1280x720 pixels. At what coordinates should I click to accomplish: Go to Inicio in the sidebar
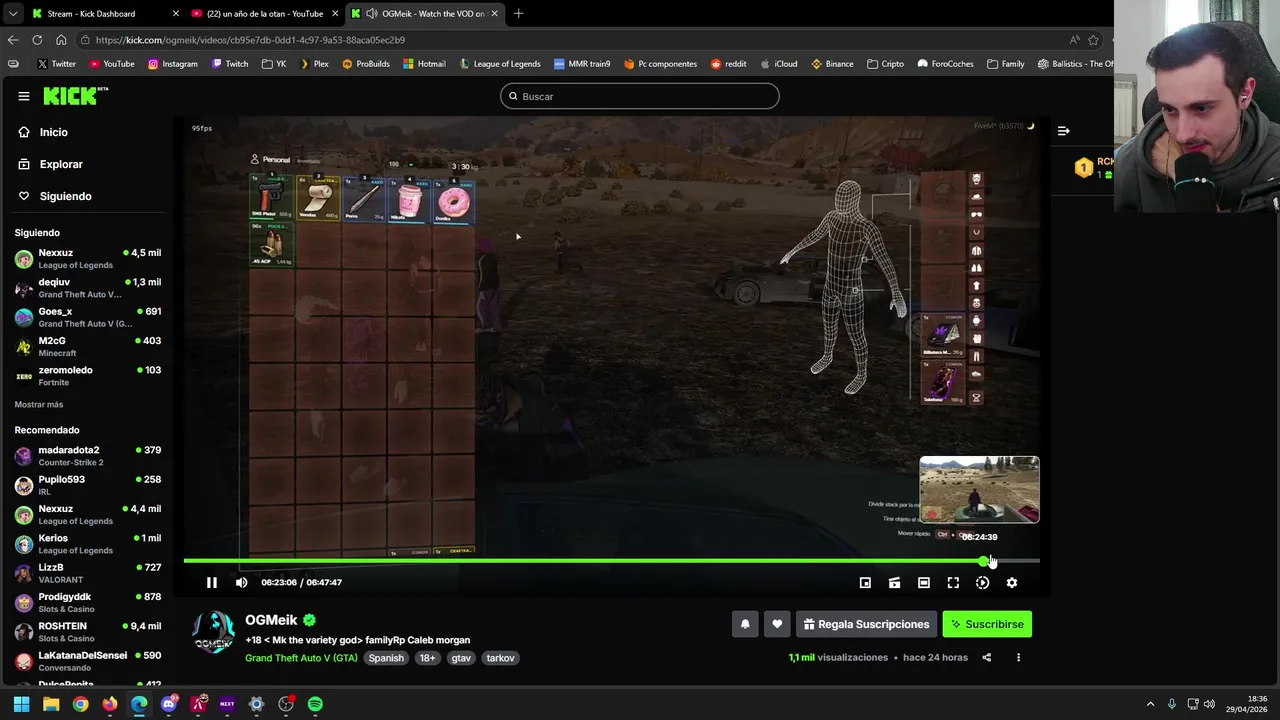[x=54, y=132]
